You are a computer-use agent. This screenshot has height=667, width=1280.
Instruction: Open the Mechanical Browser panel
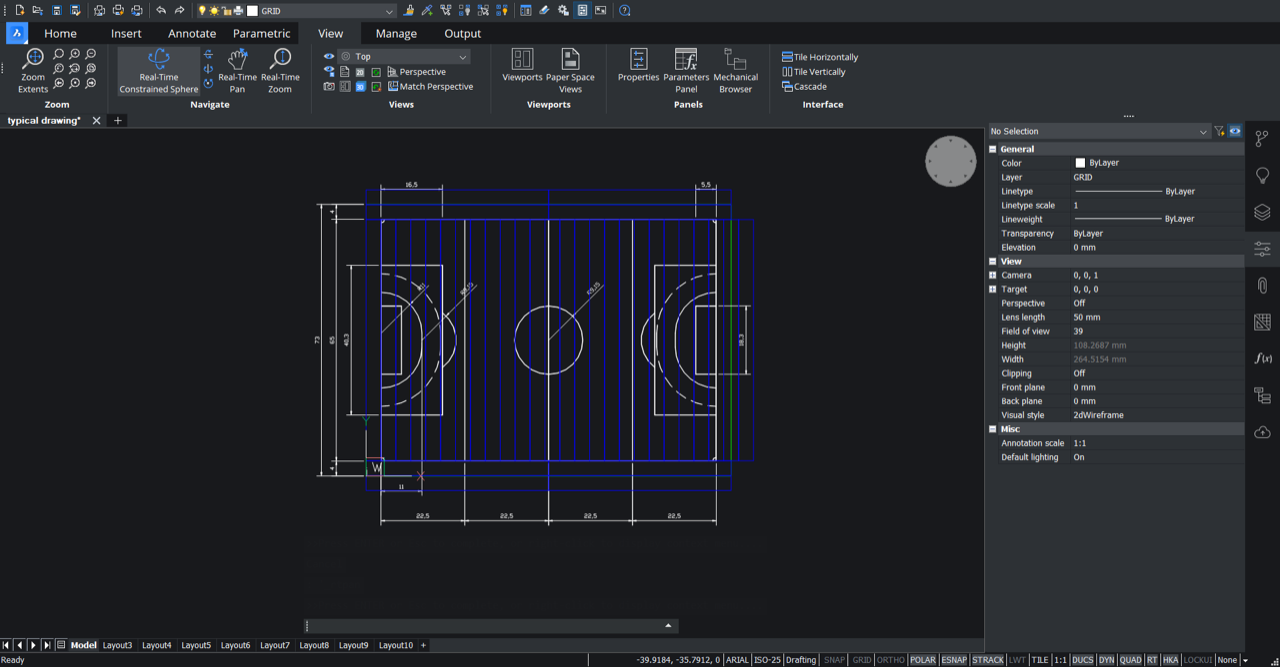coord(735,70)
